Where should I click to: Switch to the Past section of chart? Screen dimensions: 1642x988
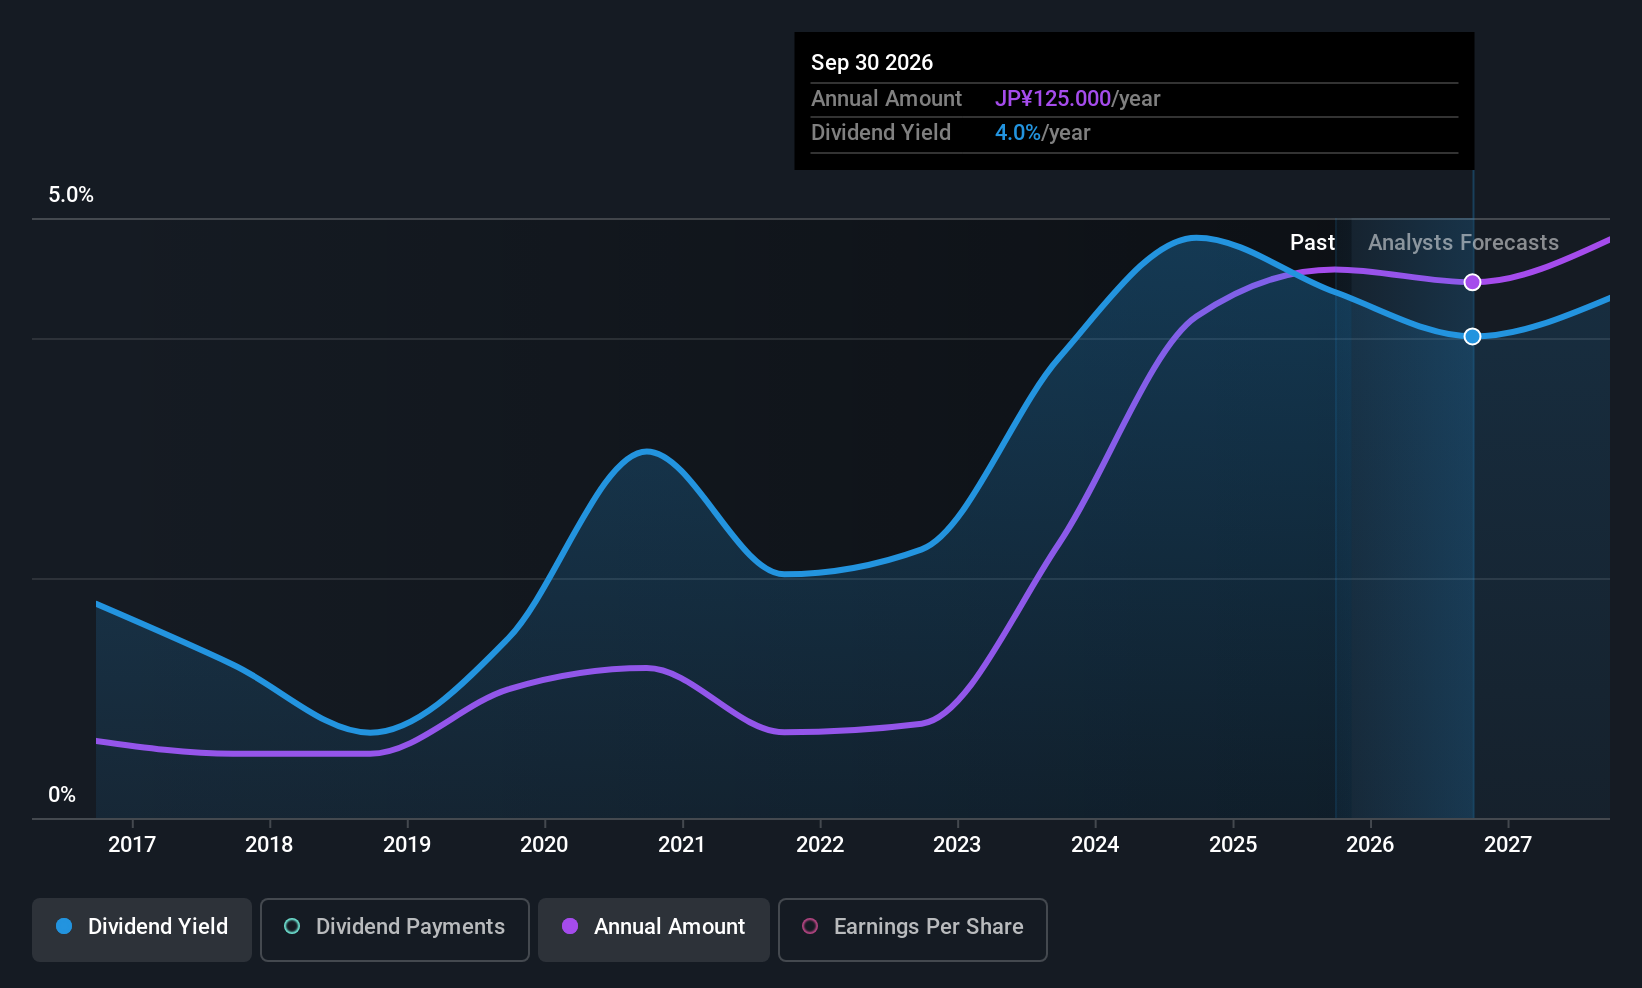coord(1312,242)
